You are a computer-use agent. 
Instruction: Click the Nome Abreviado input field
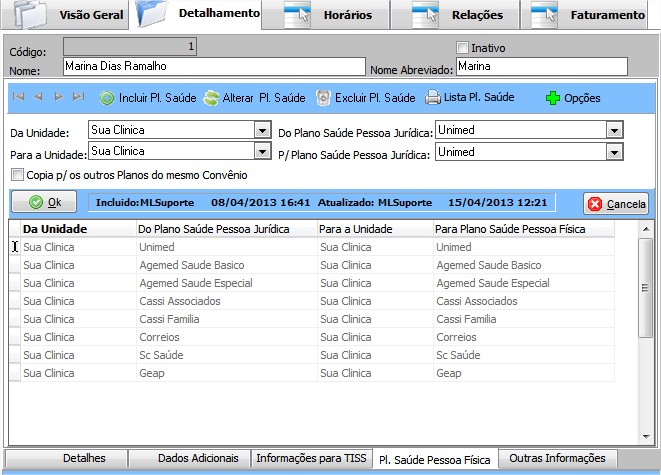click(x=540, y=66)
